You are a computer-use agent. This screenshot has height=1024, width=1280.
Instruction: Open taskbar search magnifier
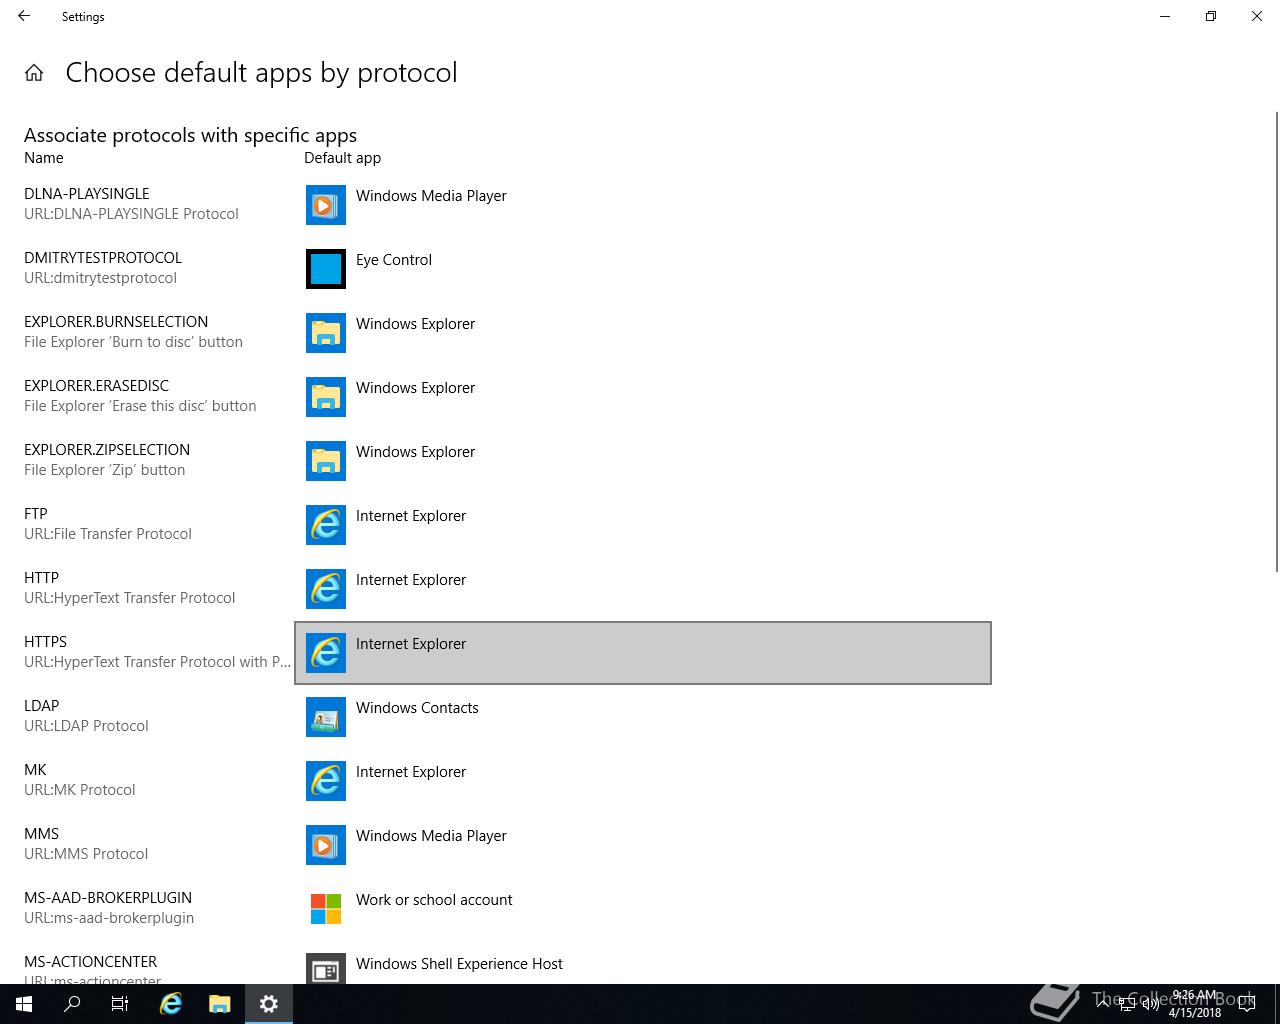pyautogui.click(x=72, y=1004)
